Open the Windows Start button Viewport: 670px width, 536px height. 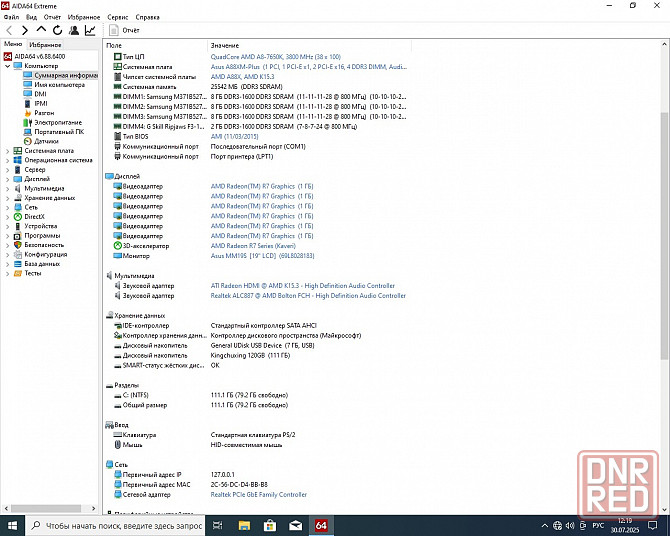click(12, 526)
